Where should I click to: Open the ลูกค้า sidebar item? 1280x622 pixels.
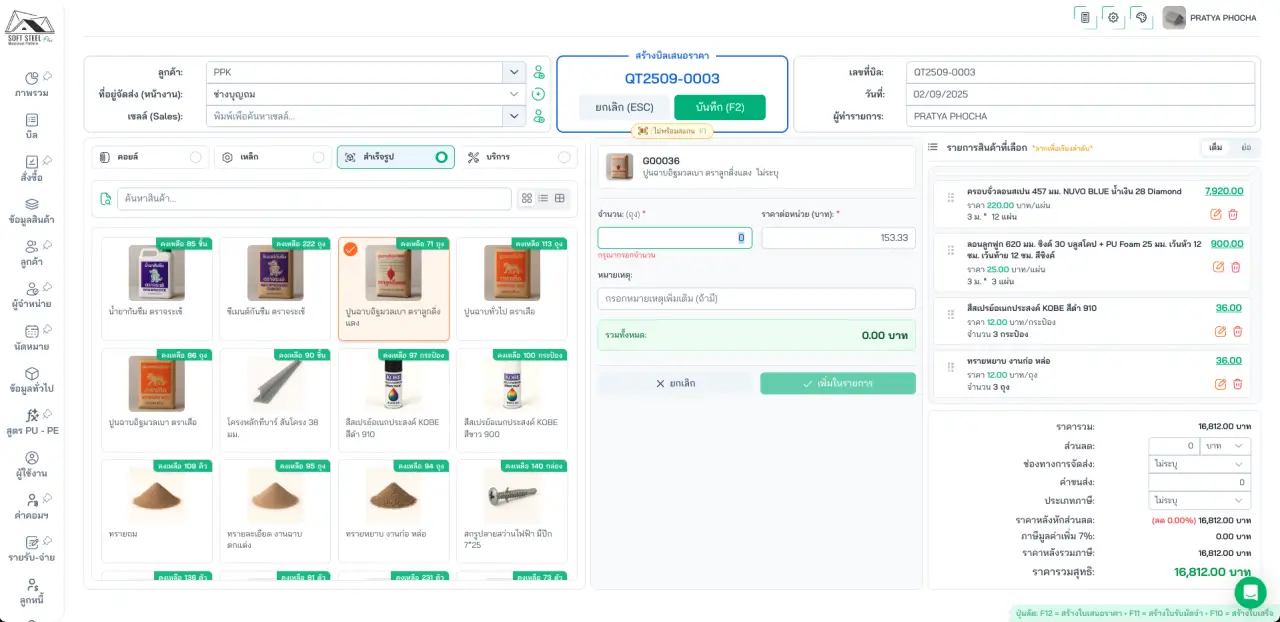pyautogui.click(x=32, y=252)
